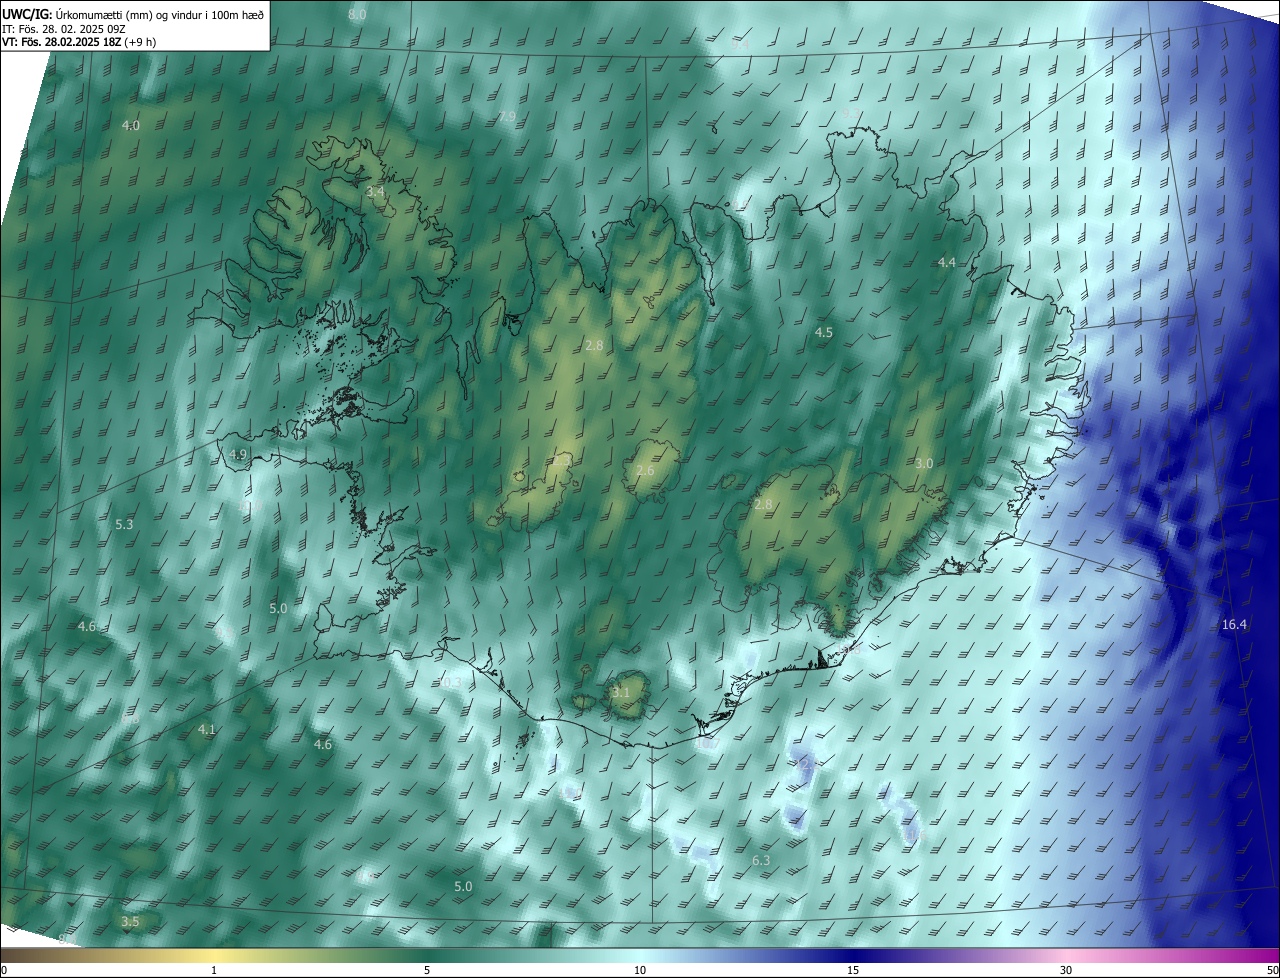Screen dimensions: 1280x978
Task: Click the 50 tick on the color scale
Action: click(1272, 970)
